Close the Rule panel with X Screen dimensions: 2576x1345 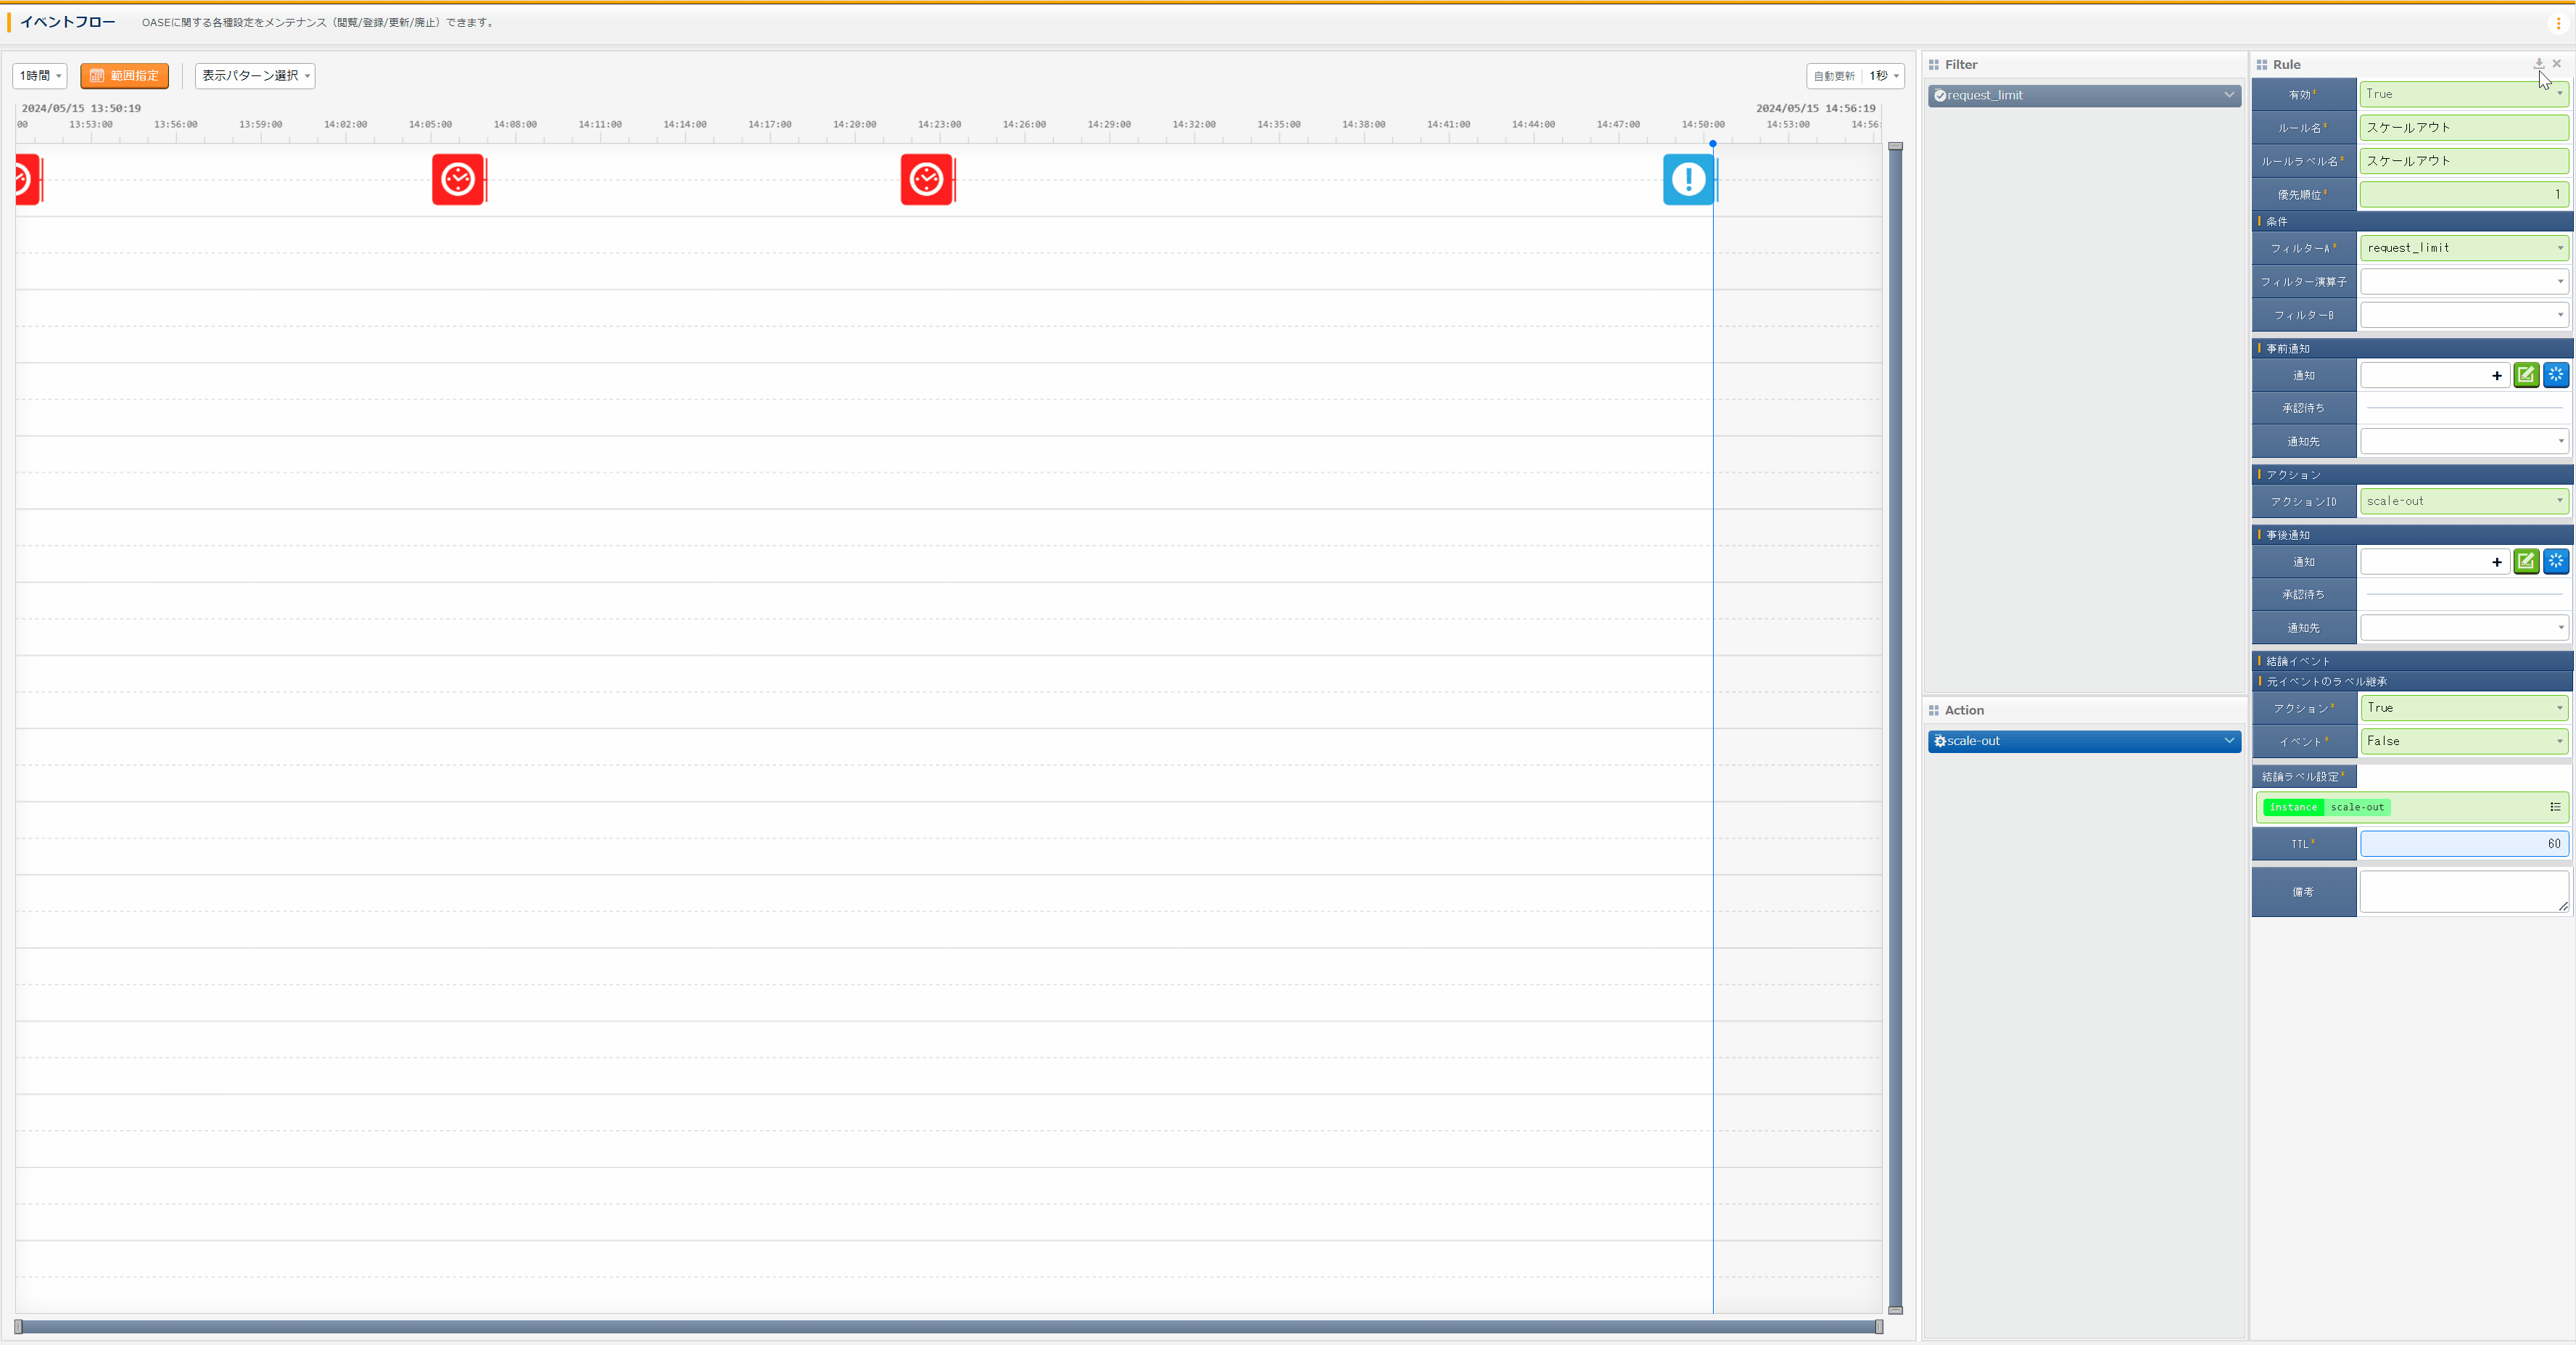pos(2557,64)
